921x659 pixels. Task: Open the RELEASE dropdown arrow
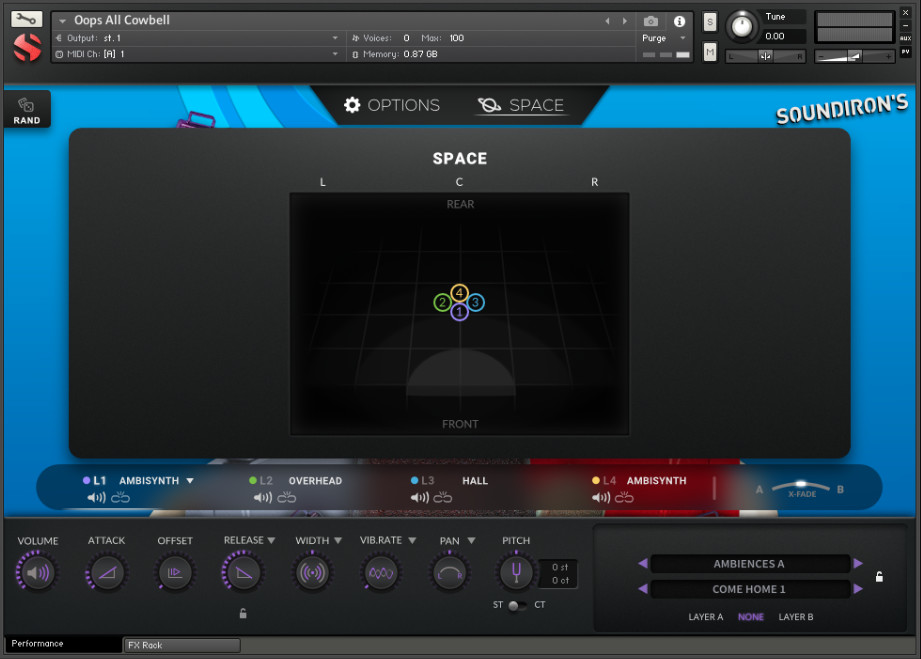click(x=272, y=540)
